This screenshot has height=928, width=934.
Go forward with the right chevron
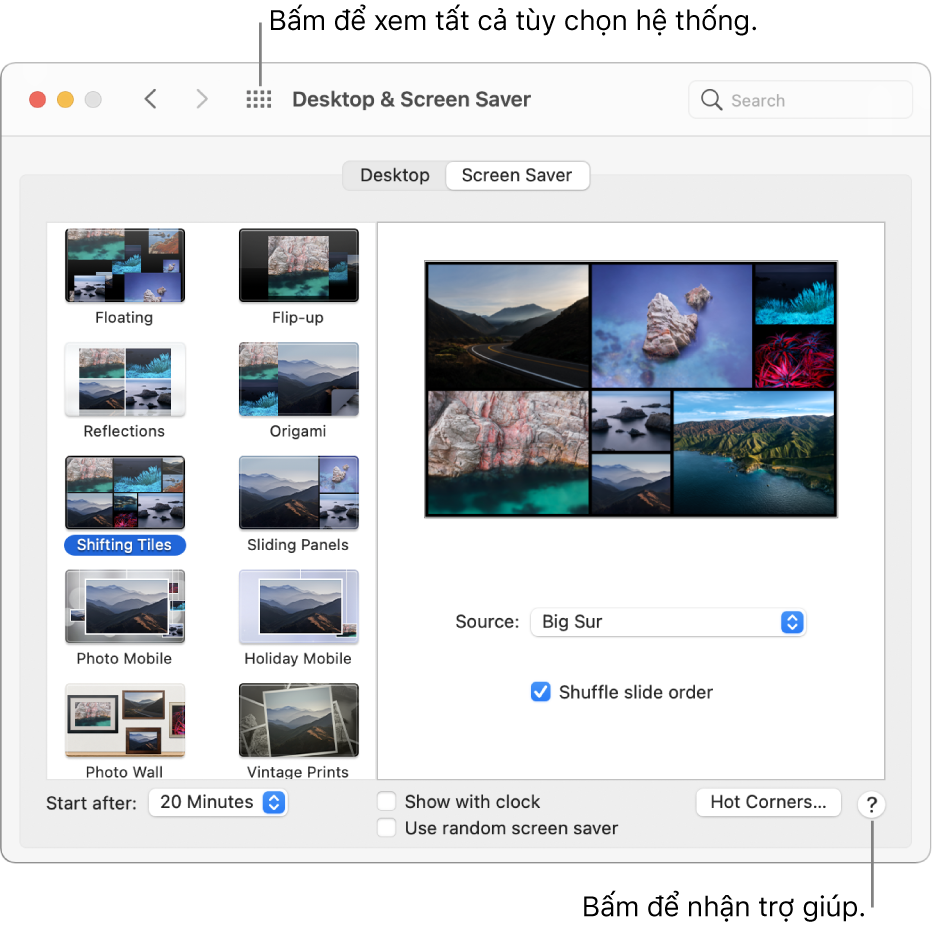click(x=202, y=99)
